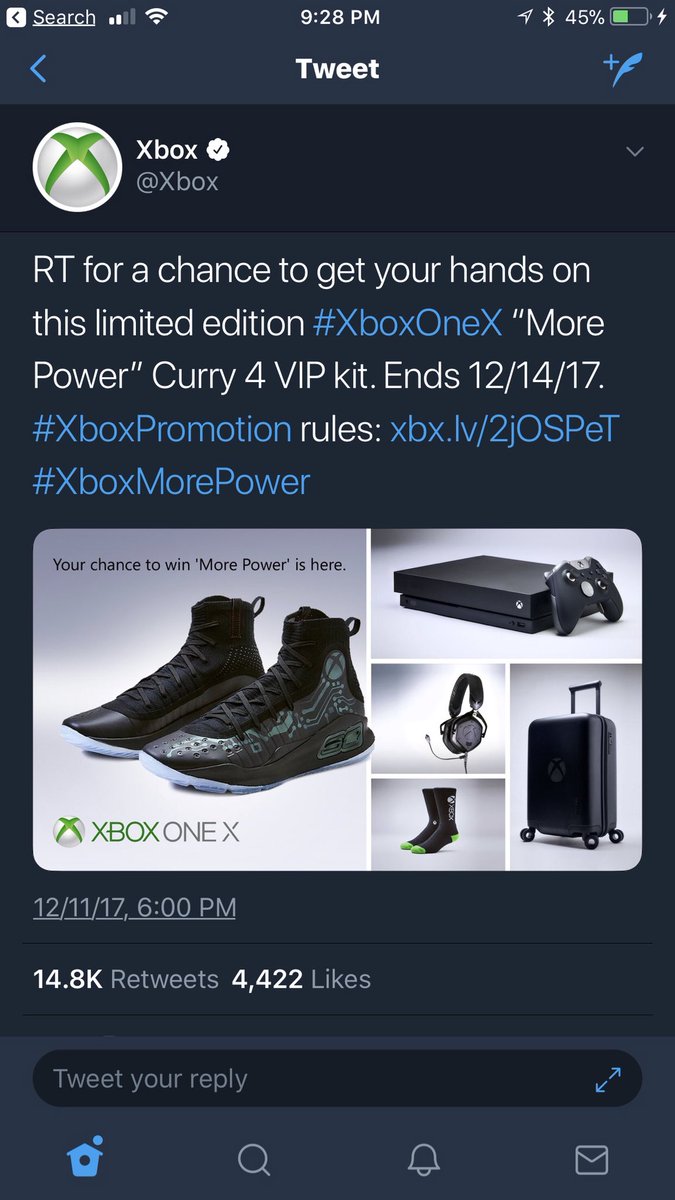Screen dimensions: 675x1200
Task: Open the Xbox profile avatar
Action: click(x=77, y=166)
